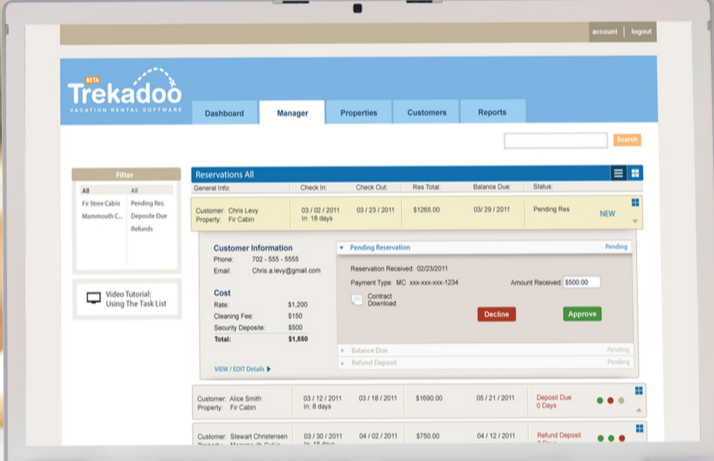
Task: Click the account link
Action: coord(605,31)
